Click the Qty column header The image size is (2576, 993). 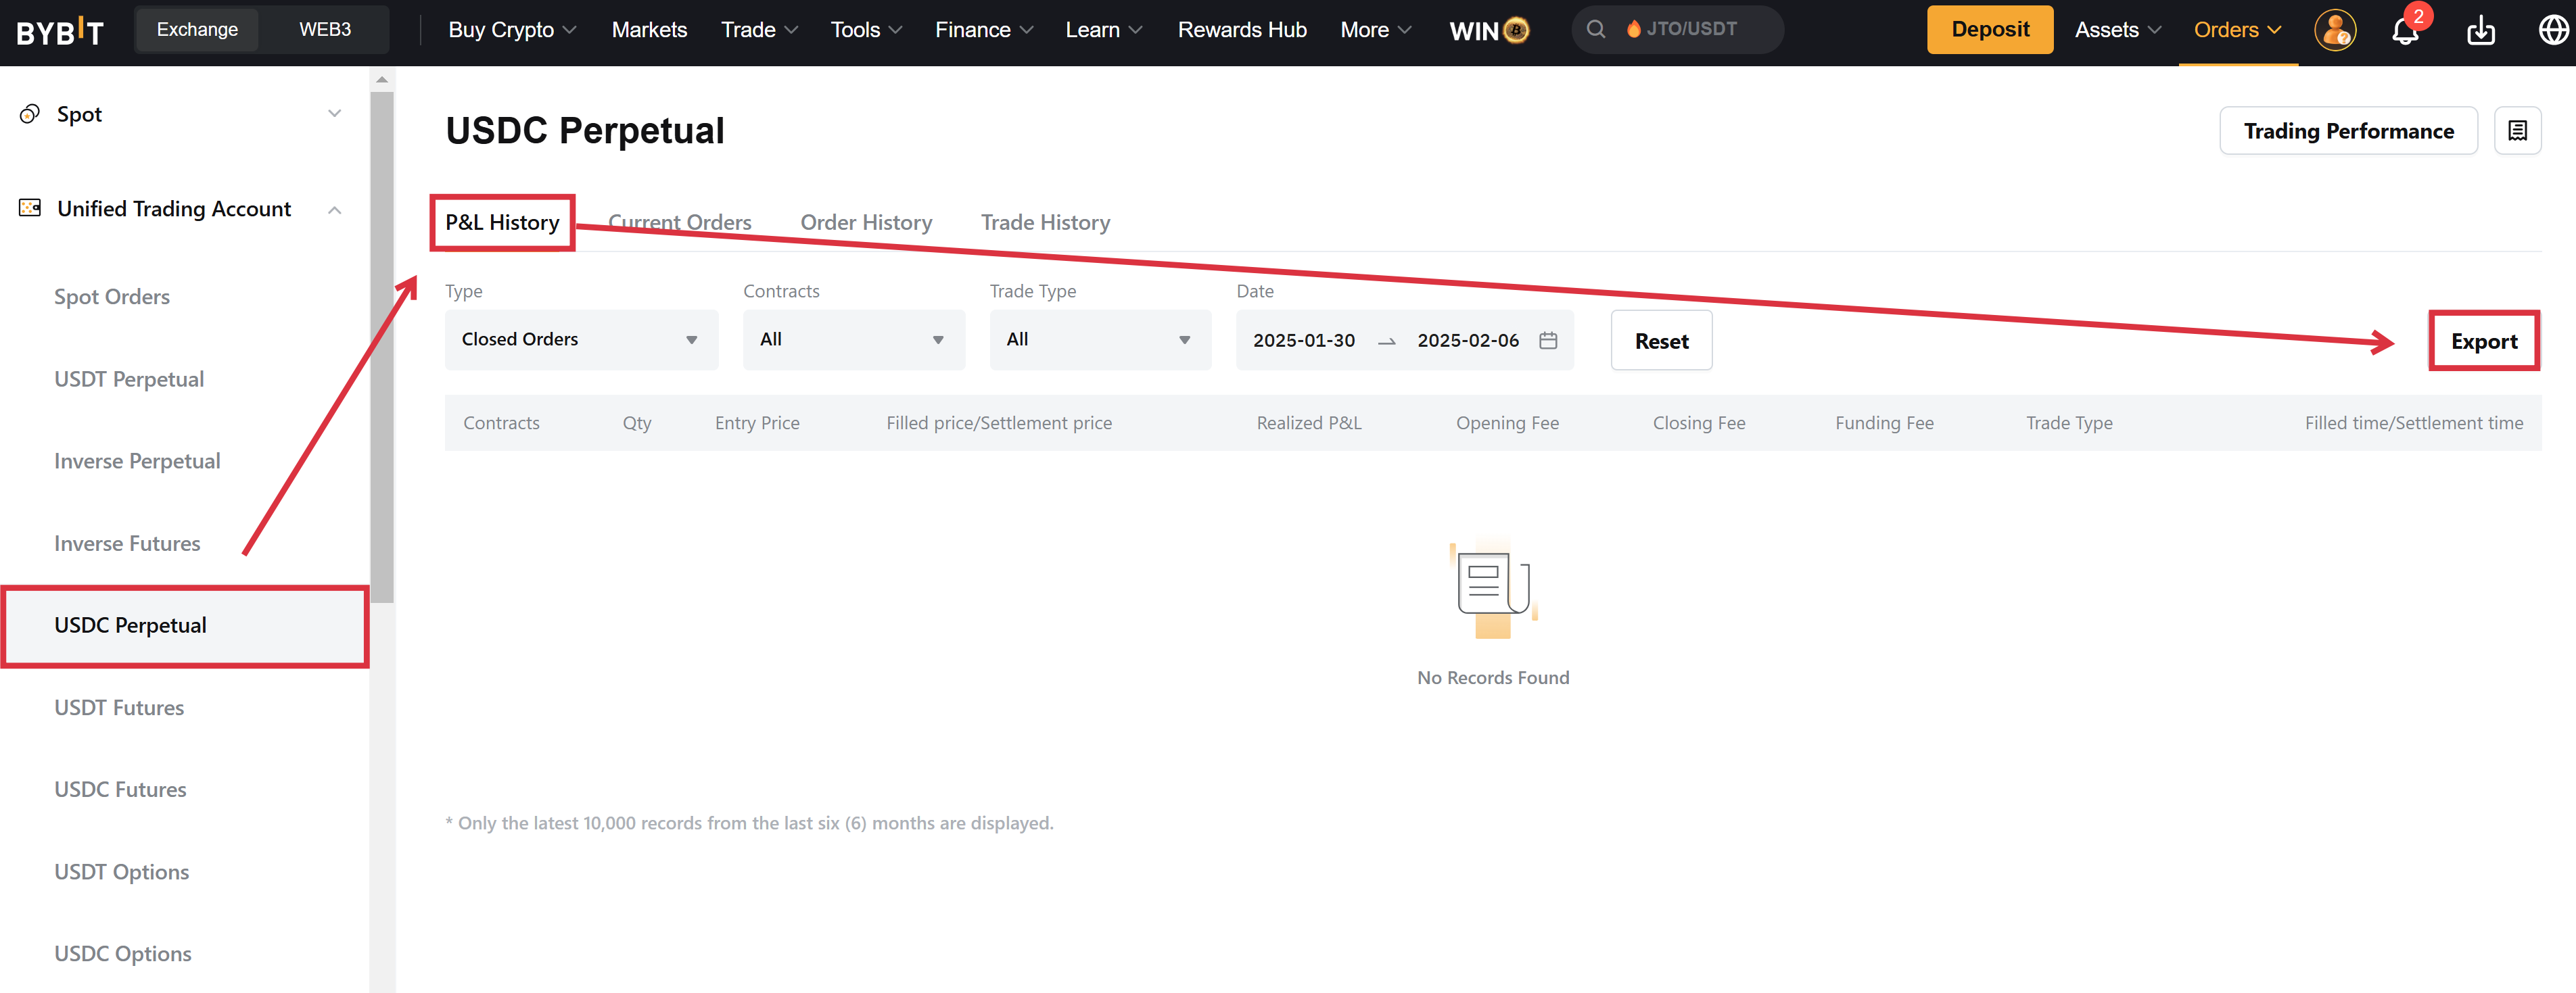tap(637, 423)
